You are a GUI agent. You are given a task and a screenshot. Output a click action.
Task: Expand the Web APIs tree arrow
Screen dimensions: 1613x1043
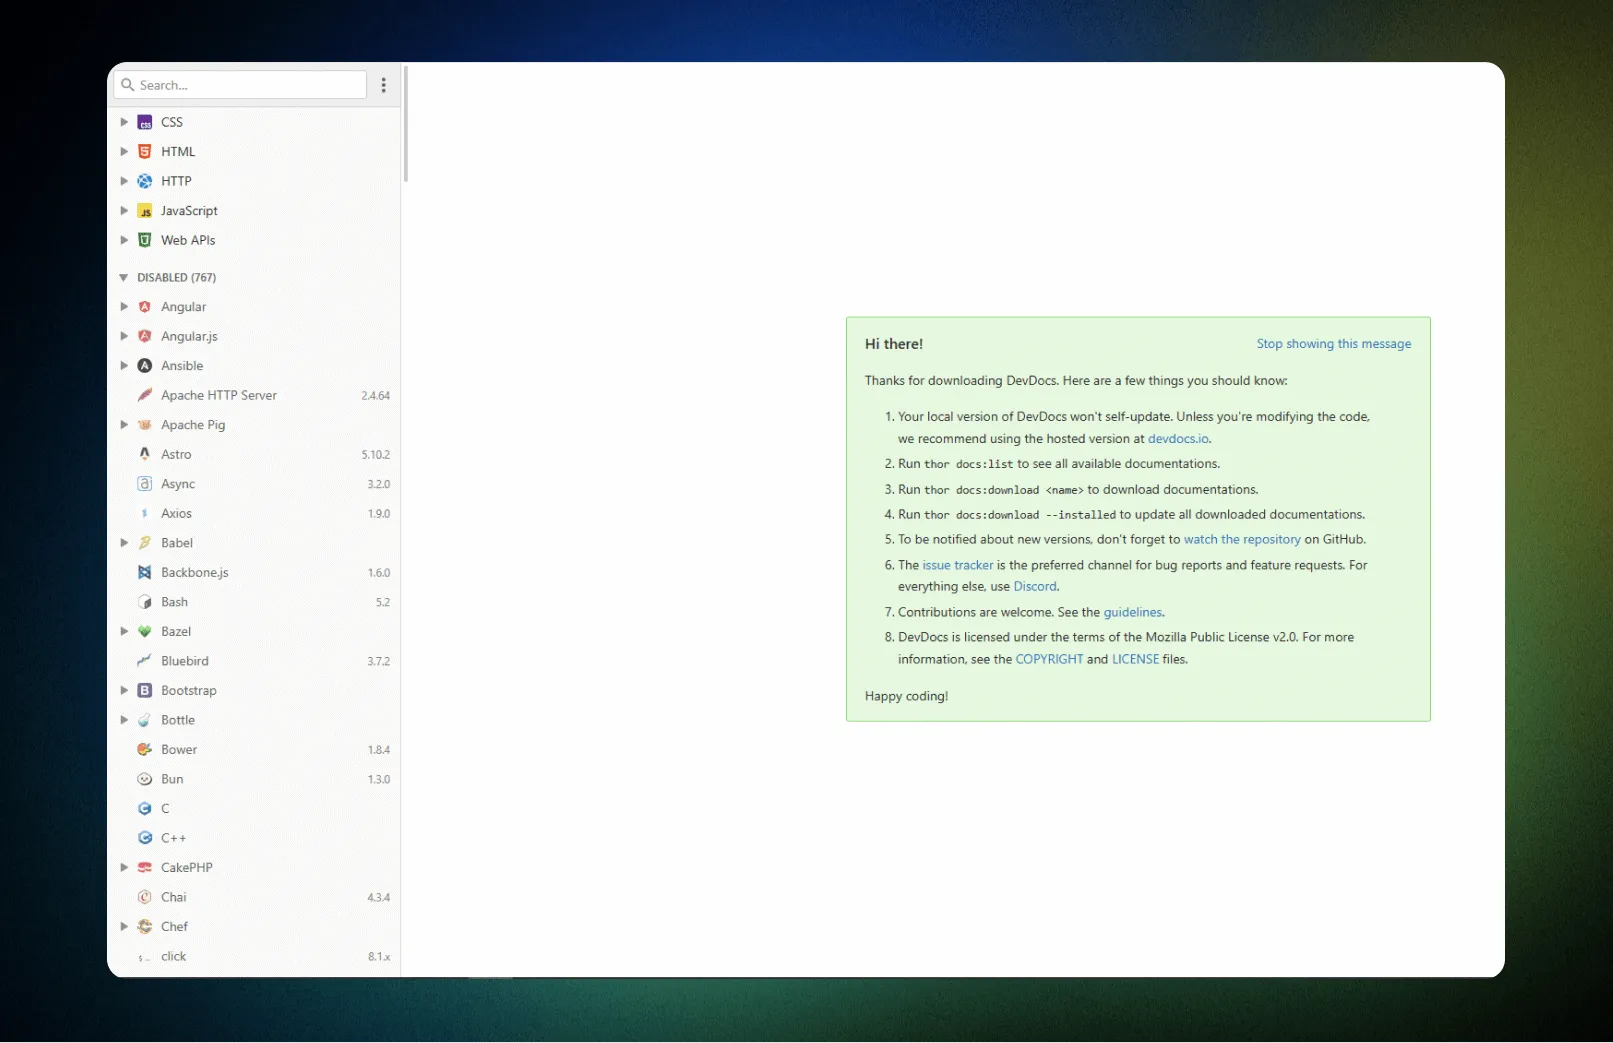click(124, 240)
